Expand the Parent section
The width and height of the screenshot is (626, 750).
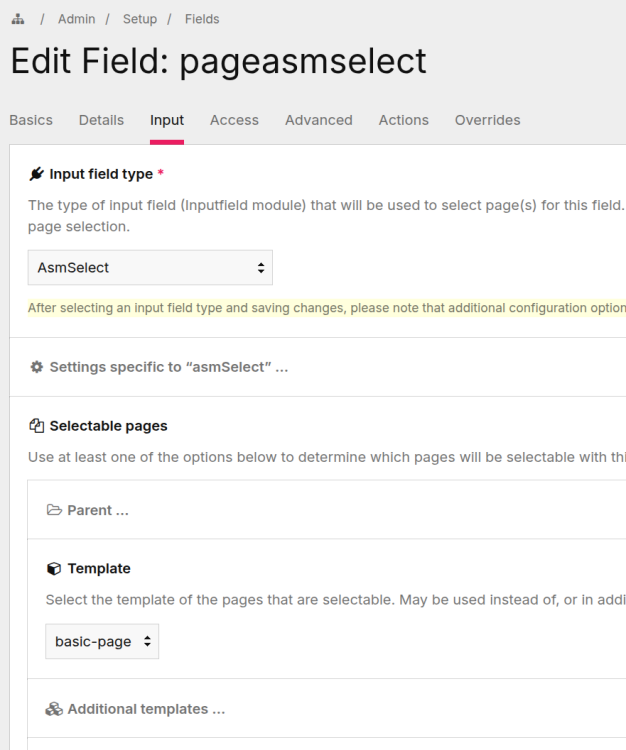(x=98, y=510)
